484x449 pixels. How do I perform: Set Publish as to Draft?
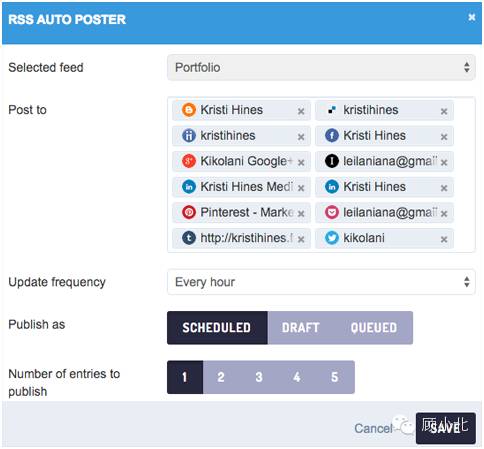[301, 328]
